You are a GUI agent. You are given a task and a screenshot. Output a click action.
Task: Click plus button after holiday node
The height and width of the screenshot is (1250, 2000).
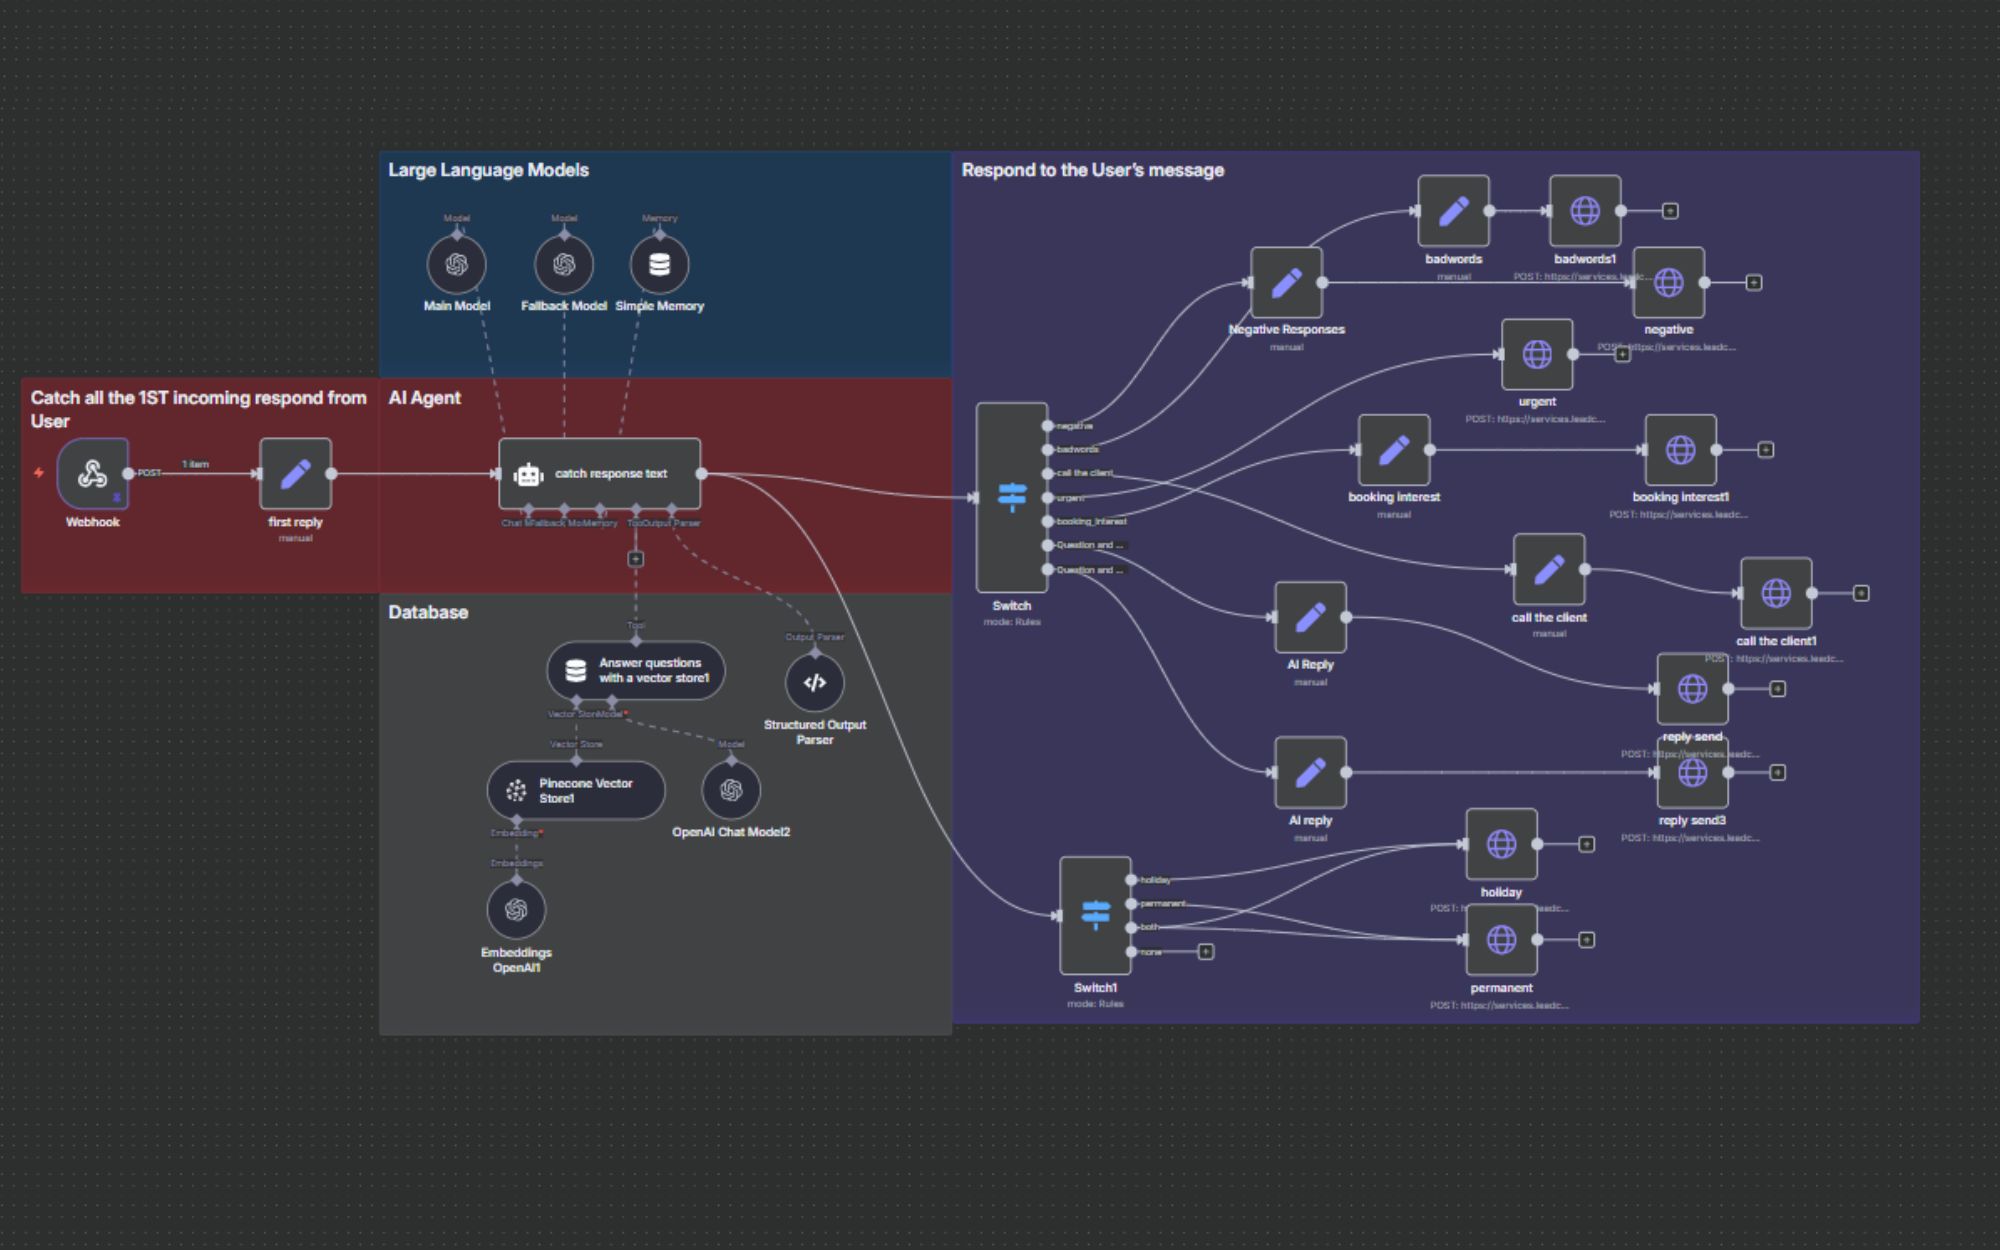tap(1586, 845)
